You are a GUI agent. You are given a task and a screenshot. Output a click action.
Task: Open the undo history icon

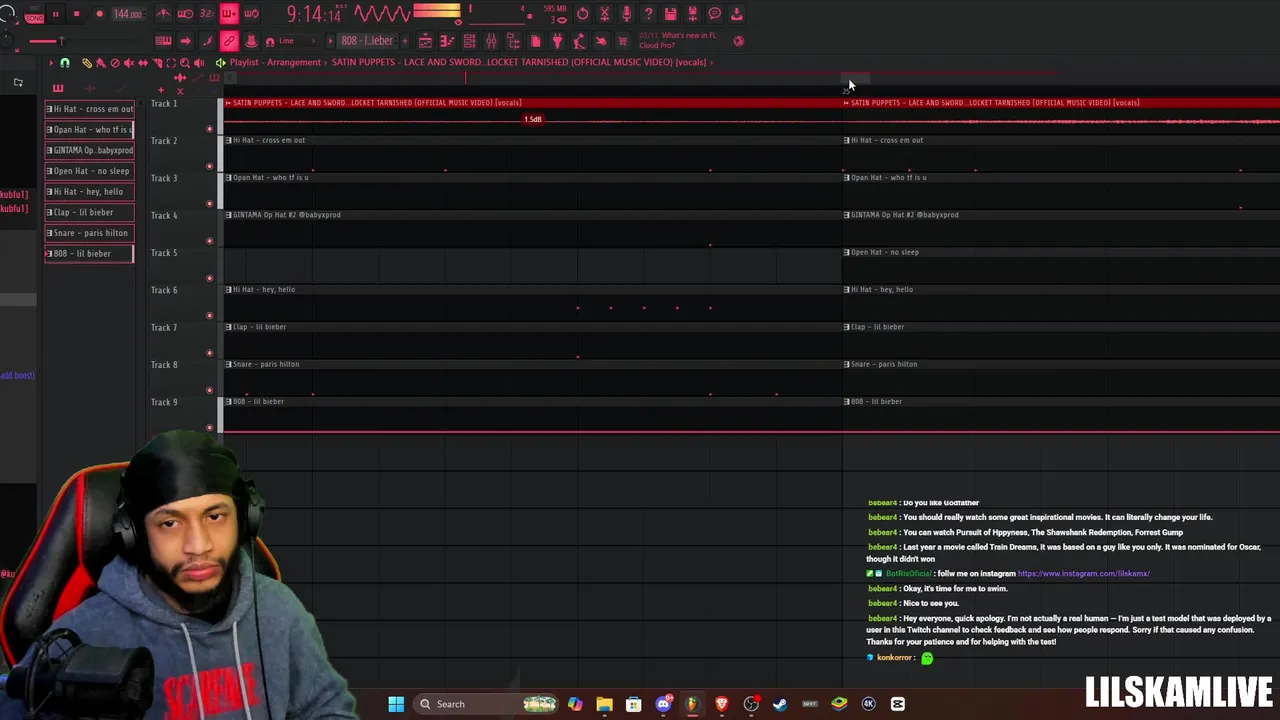click(x=583, y=14)
